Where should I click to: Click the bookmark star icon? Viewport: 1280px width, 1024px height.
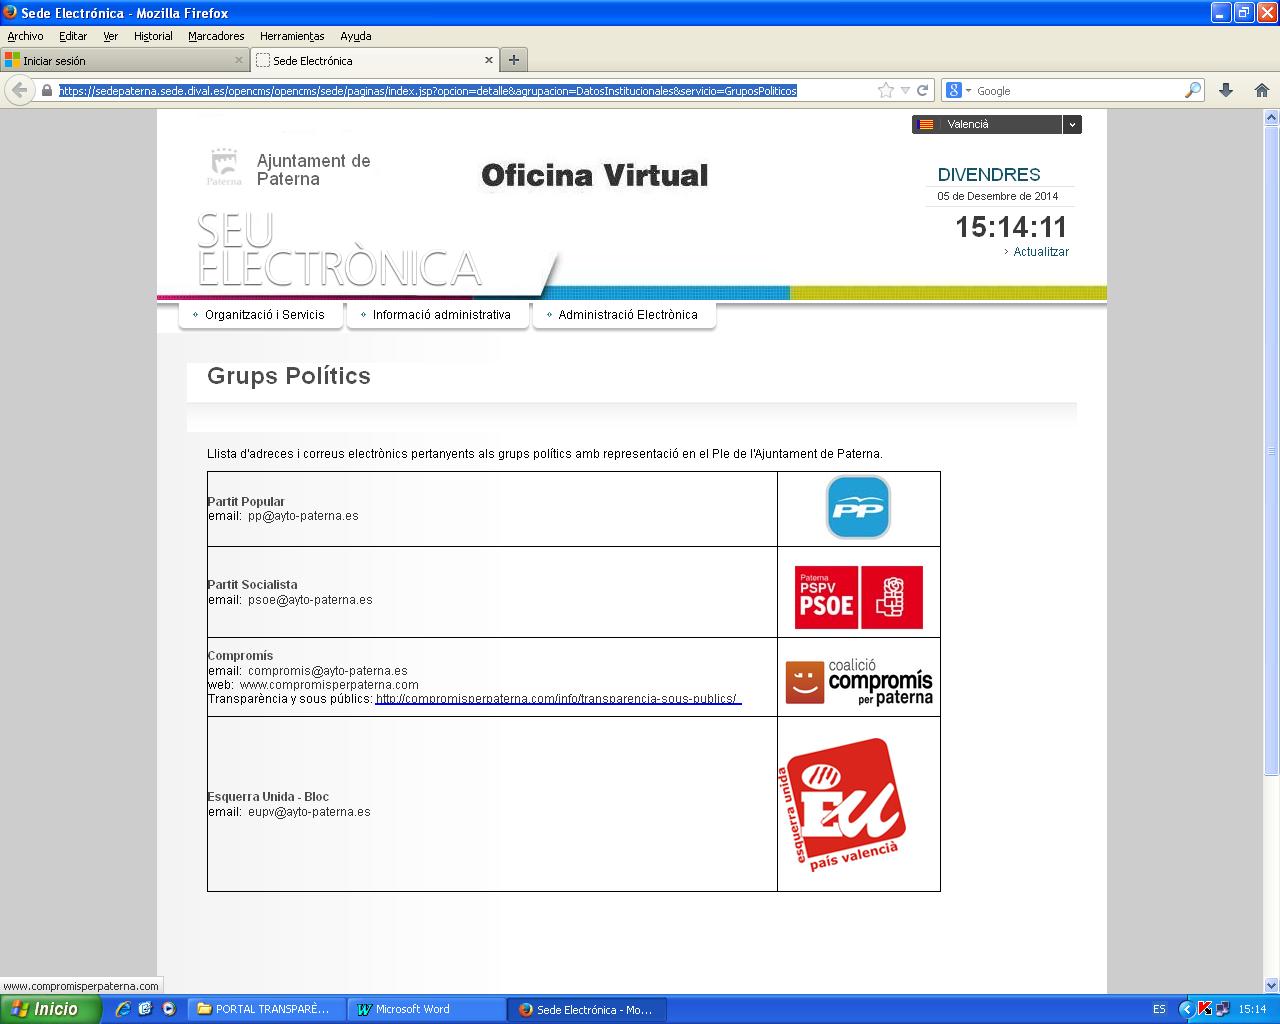click(x=885, y=90)
